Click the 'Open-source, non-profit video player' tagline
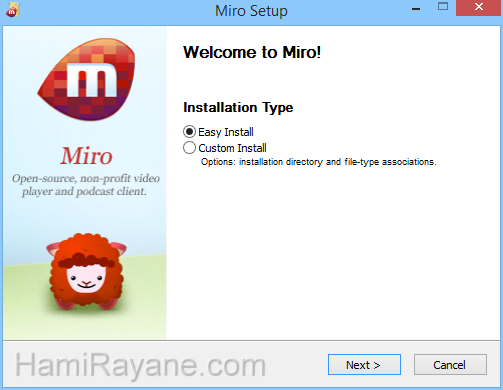The height and width of the screenshot is (390, 503). pyautogui.click(x=86, y=185)
